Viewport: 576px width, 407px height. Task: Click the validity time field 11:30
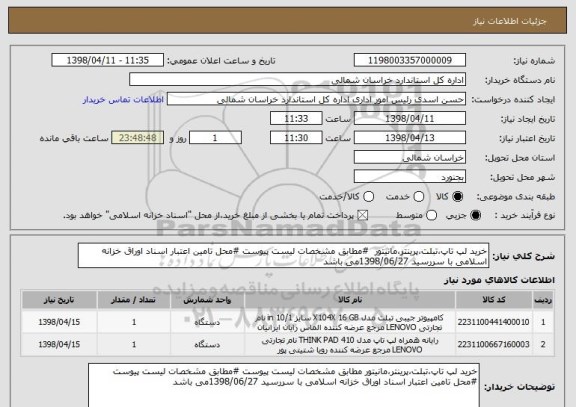tap(296, 138)
